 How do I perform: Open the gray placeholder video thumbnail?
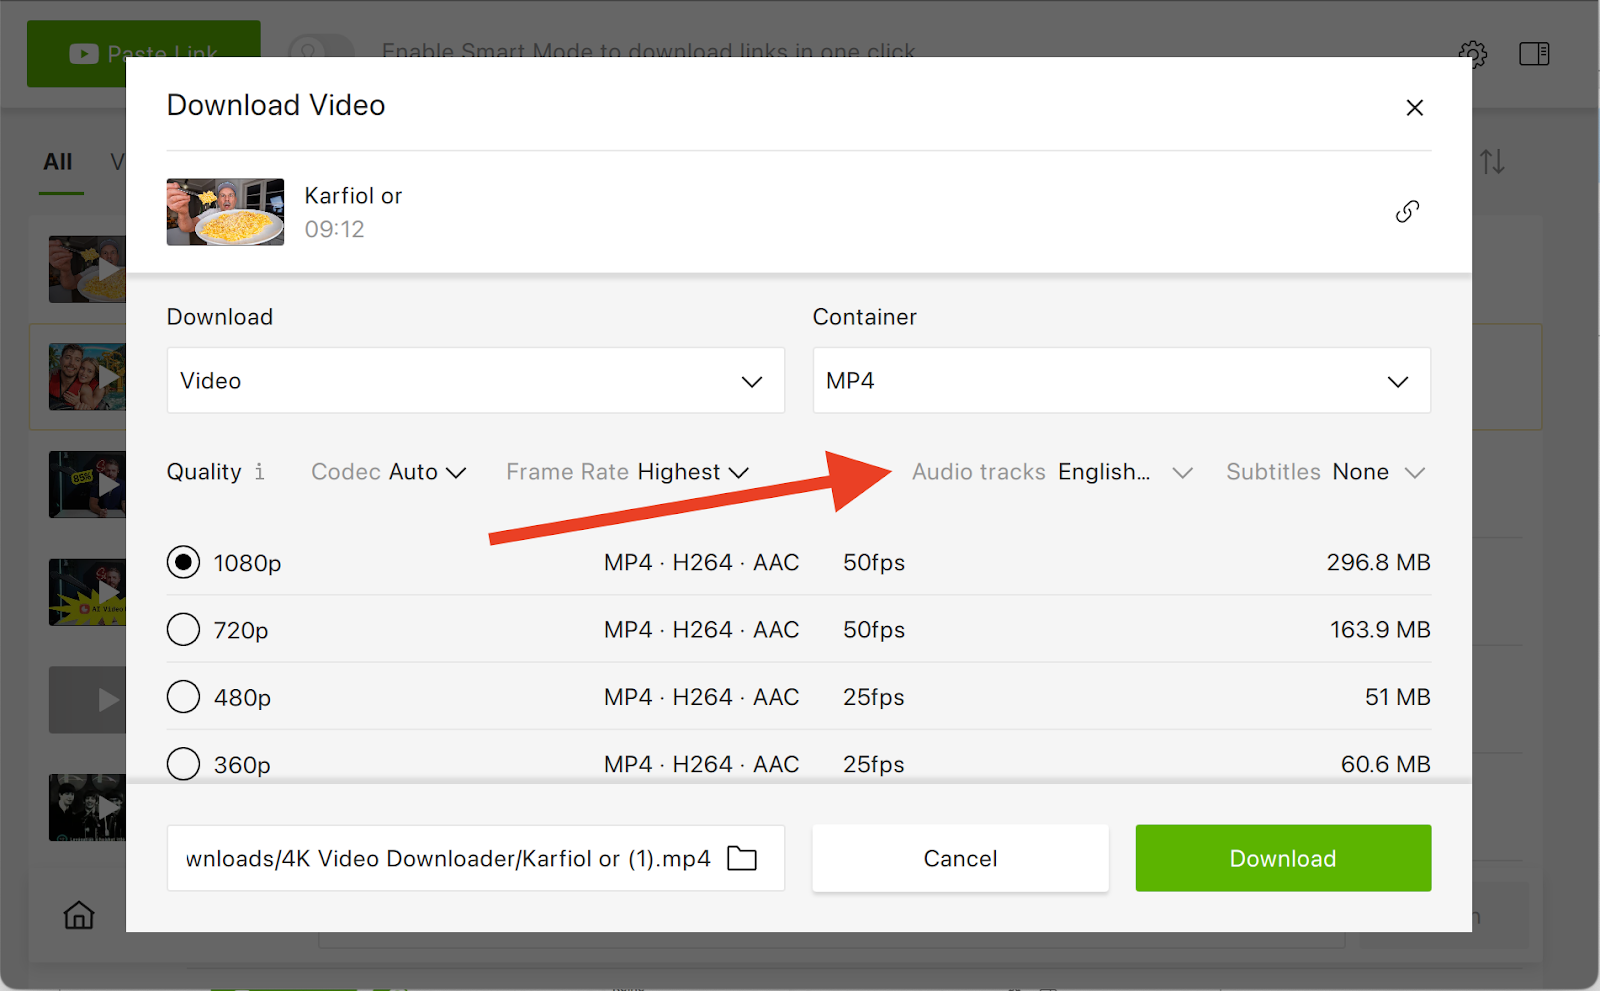point(87,700)
